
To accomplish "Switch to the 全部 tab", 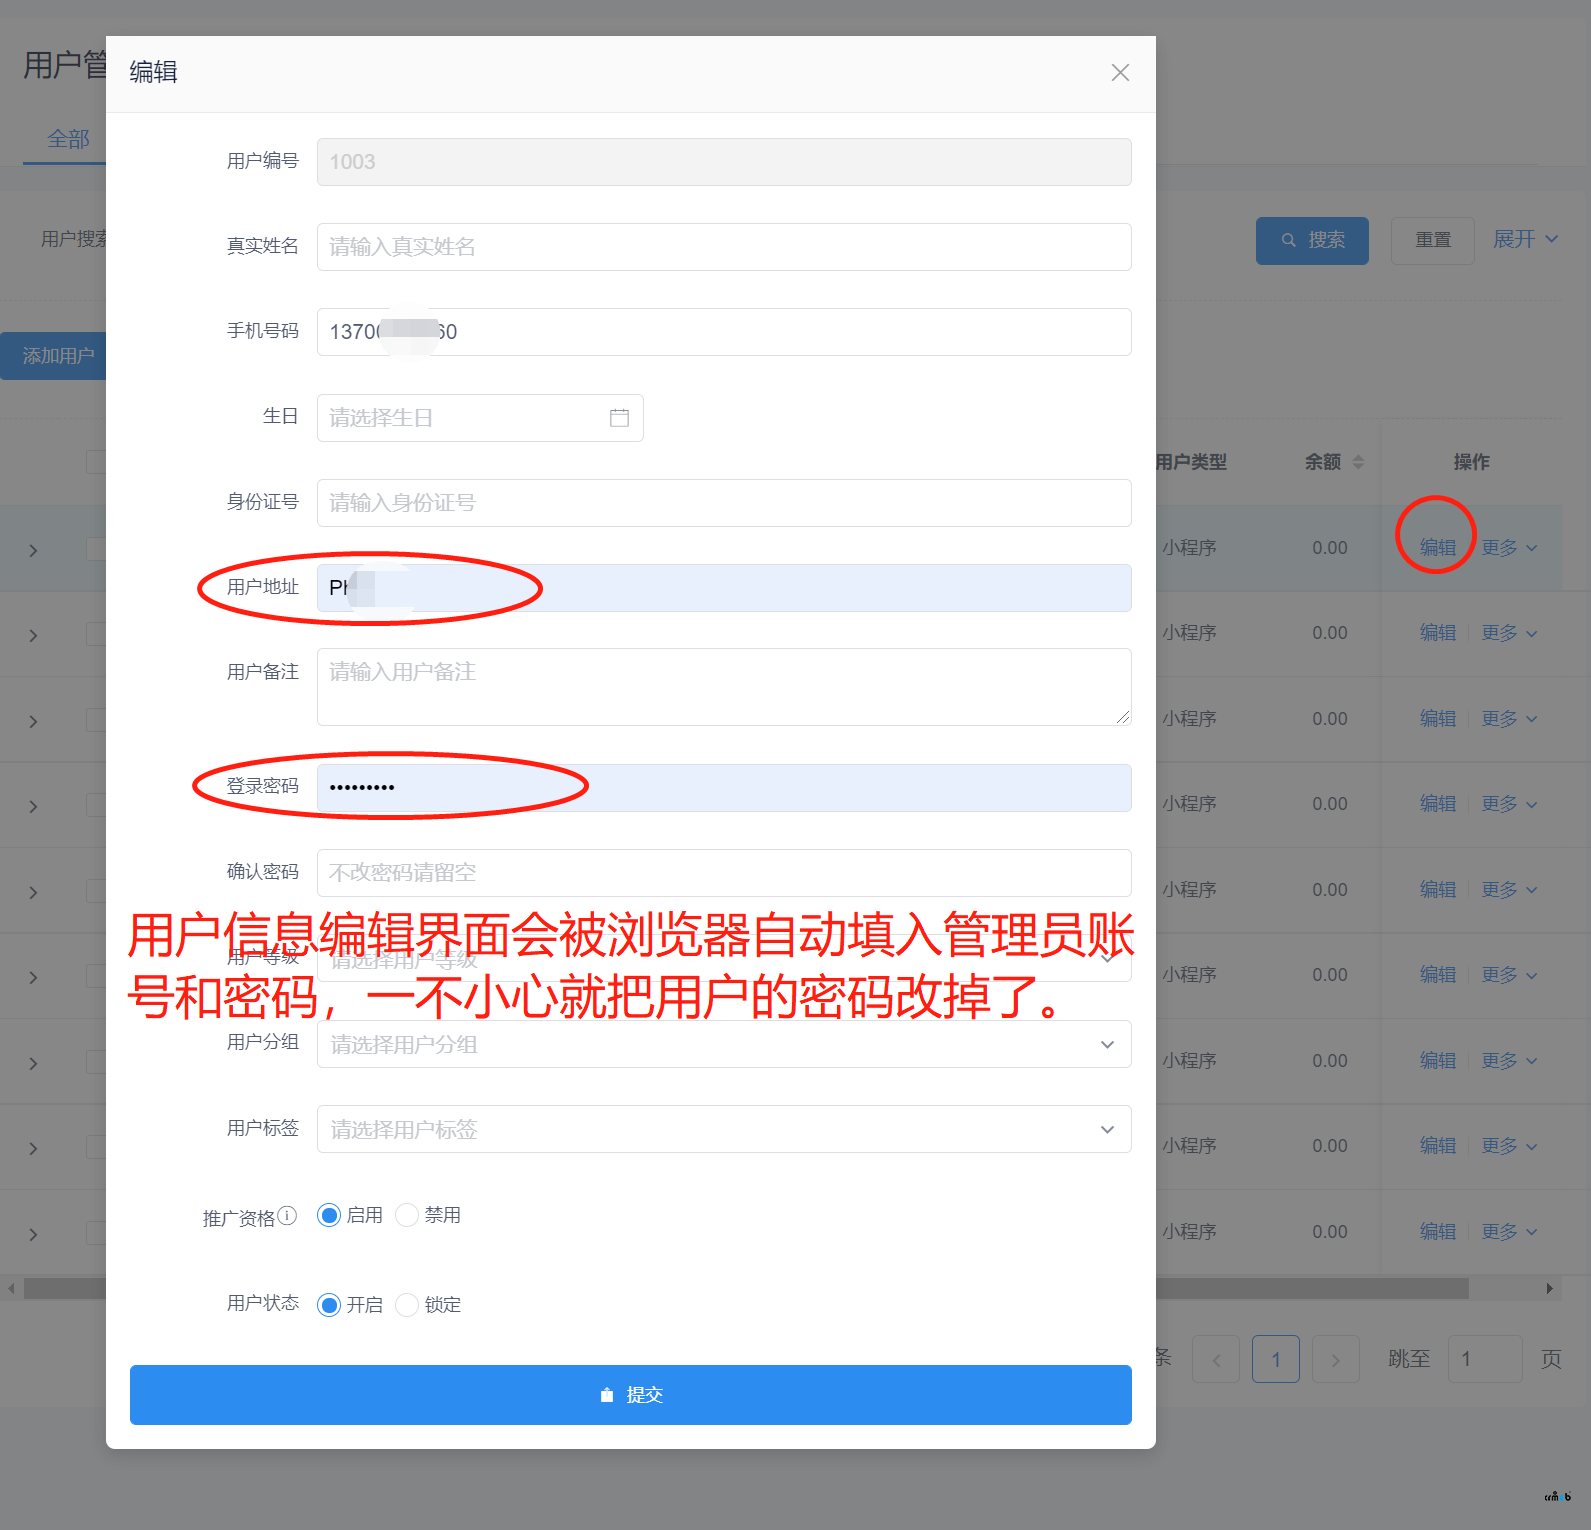I will (x=68, y=139).
